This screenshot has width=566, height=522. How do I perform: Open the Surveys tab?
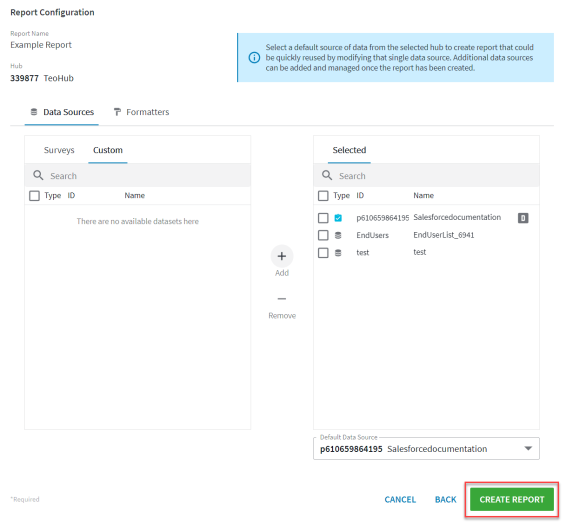[59, 150]
